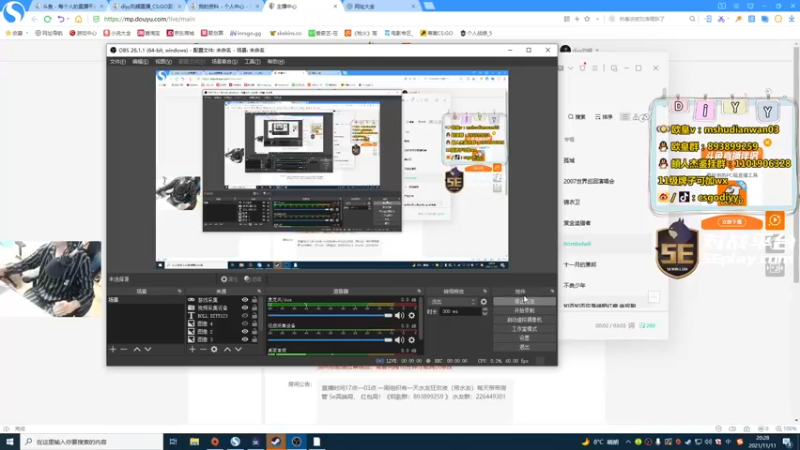
Task: Click browser undo close-tab icon
Action: click(x=62, y=19)
